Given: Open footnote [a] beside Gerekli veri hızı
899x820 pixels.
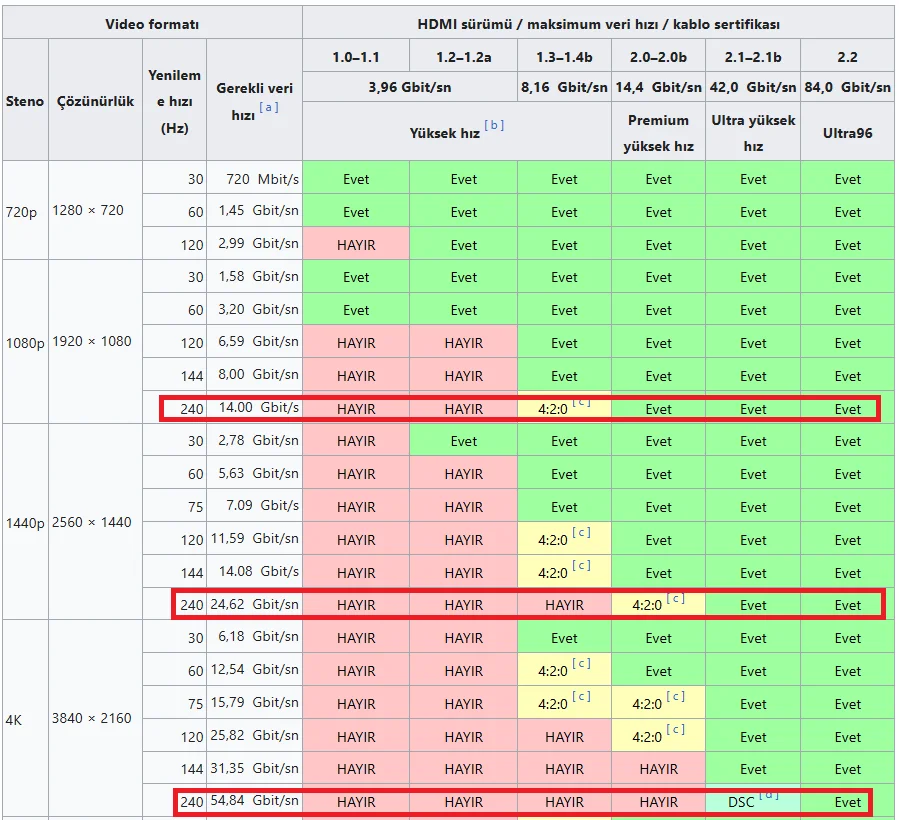Looking at the screenshot, I should [x=268, y=108].
